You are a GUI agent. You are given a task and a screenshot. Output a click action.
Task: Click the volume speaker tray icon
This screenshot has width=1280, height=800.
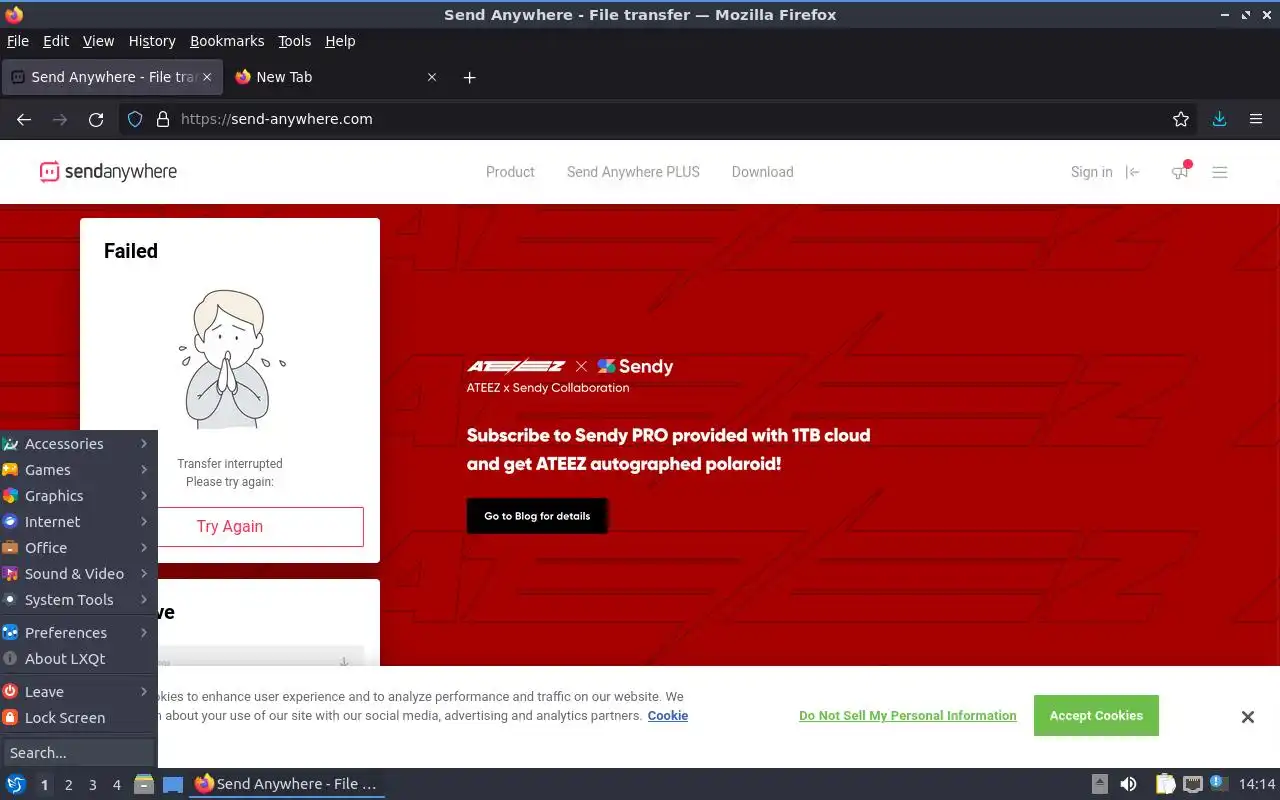click(x=1128, y=784)
